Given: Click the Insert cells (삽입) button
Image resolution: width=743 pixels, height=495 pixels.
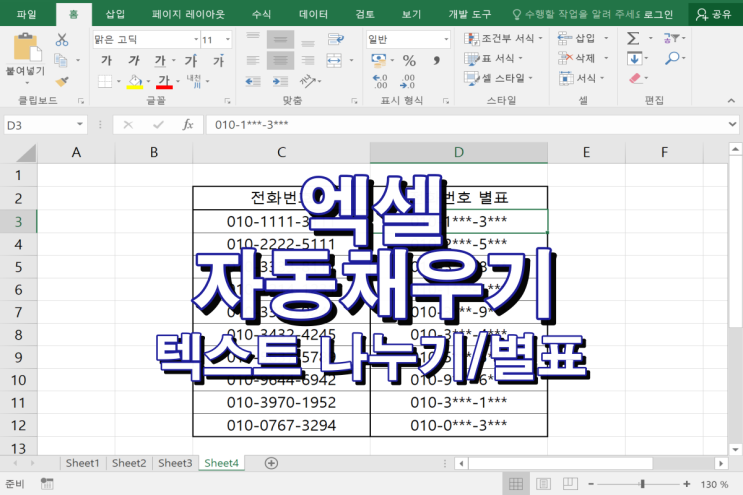Looking at the screenshot, I should [582, 38].
